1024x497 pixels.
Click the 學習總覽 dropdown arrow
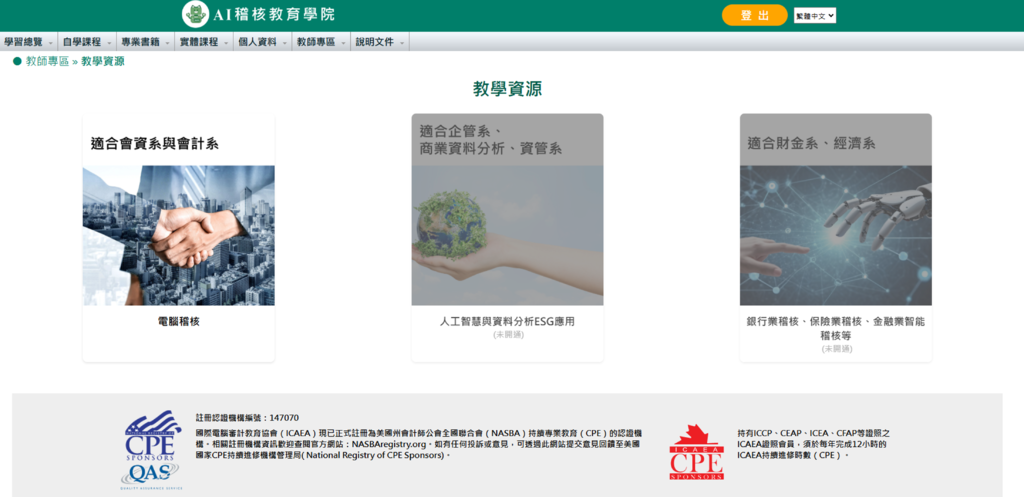pos(50,42)
